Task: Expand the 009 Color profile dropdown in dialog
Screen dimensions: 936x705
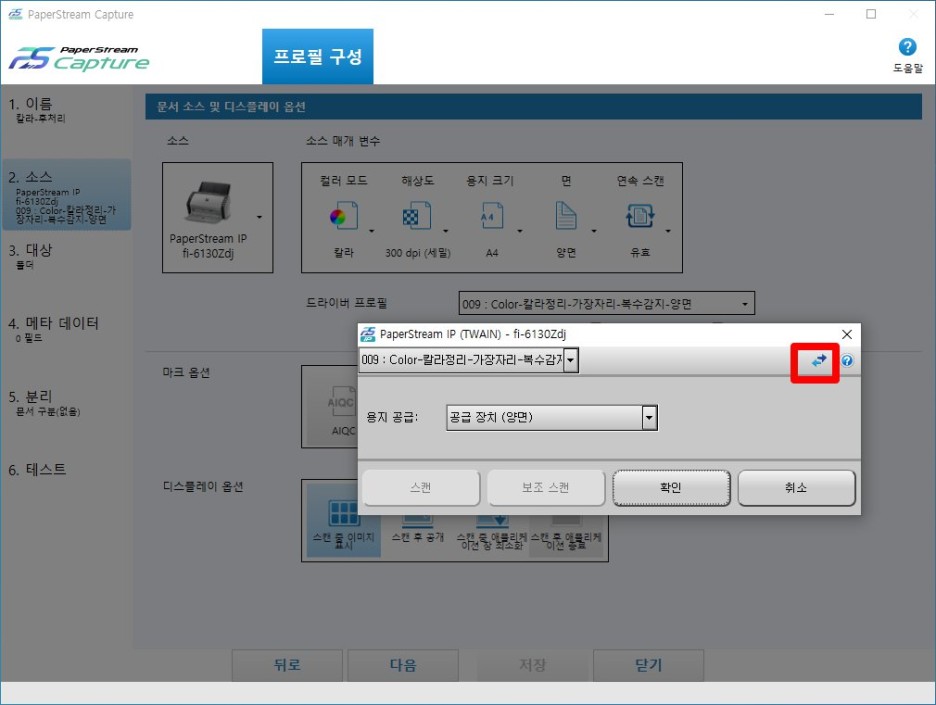Action: 571,360
